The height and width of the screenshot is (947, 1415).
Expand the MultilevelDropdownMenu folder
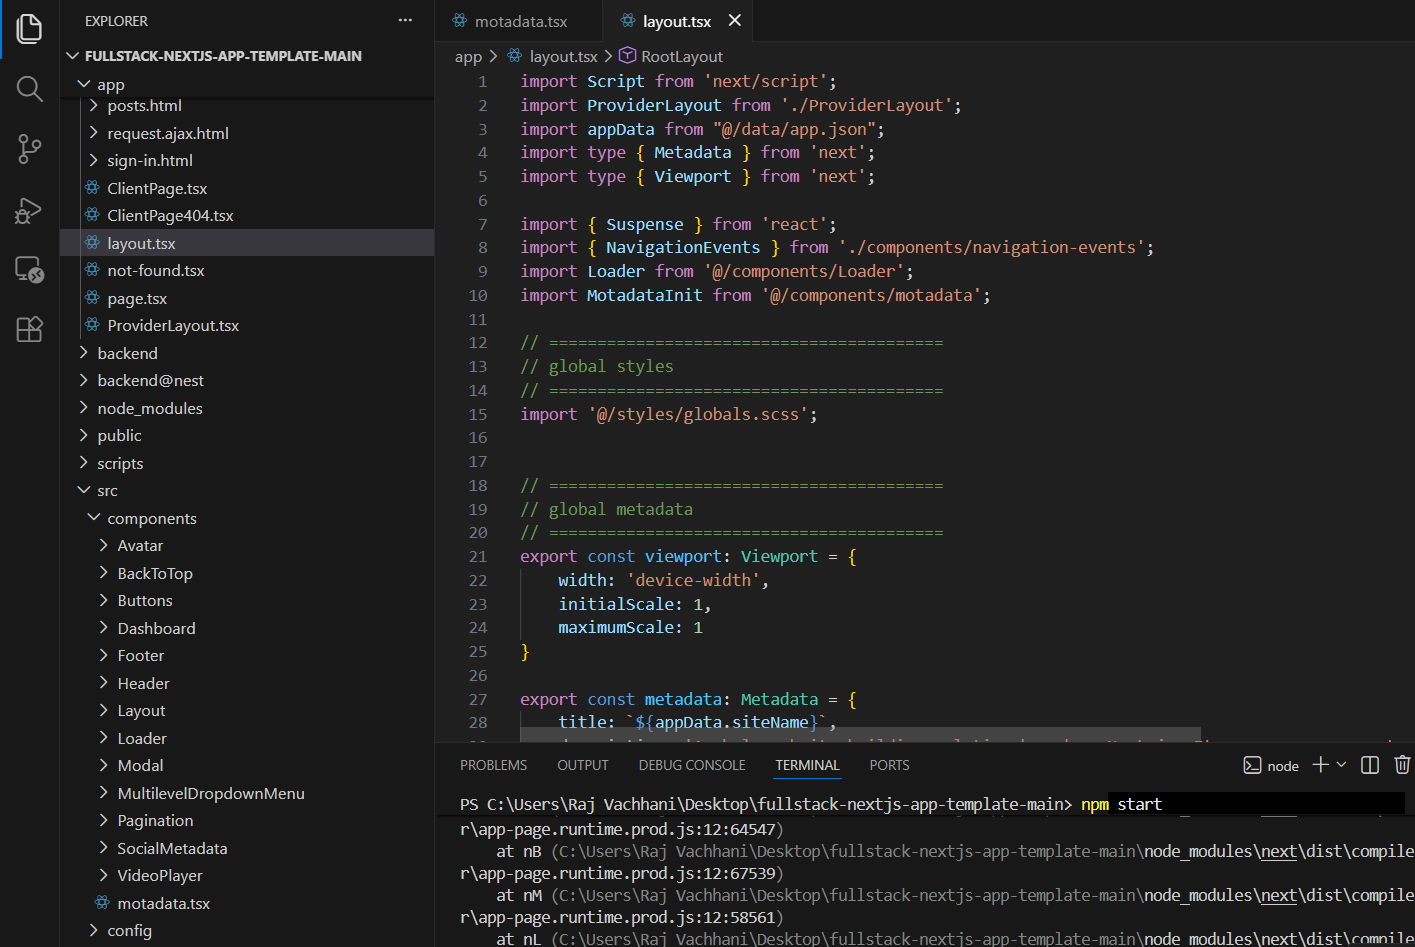[x=104, y=793]
